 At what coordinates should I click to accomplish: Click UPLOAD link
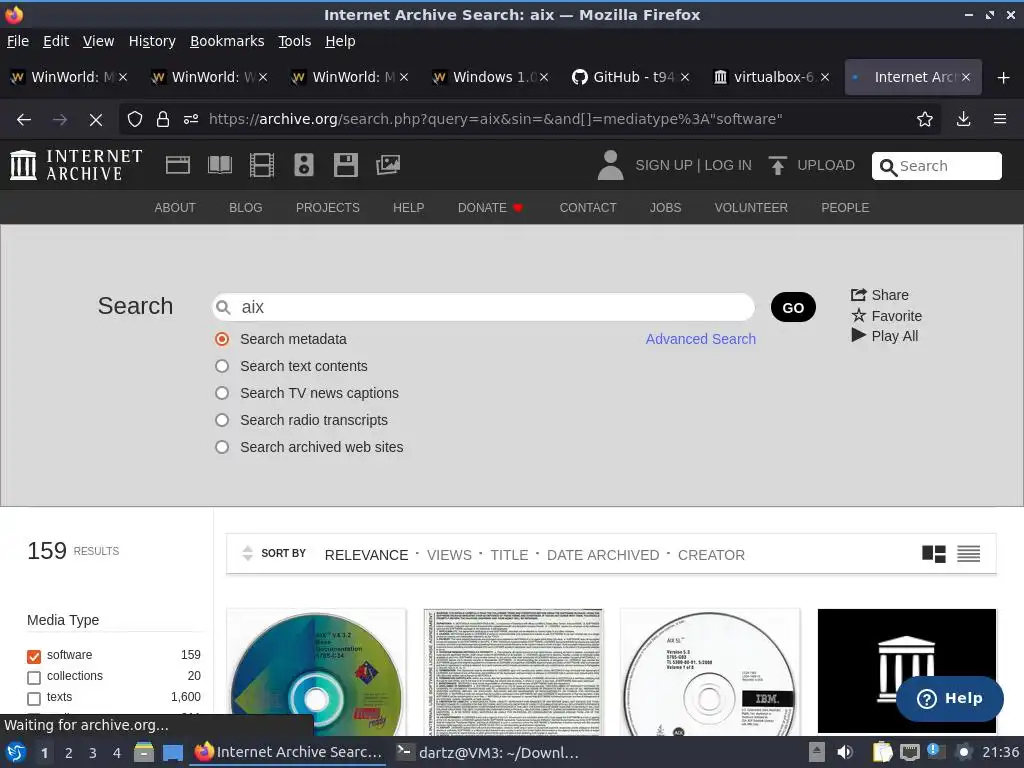point(825,165)
